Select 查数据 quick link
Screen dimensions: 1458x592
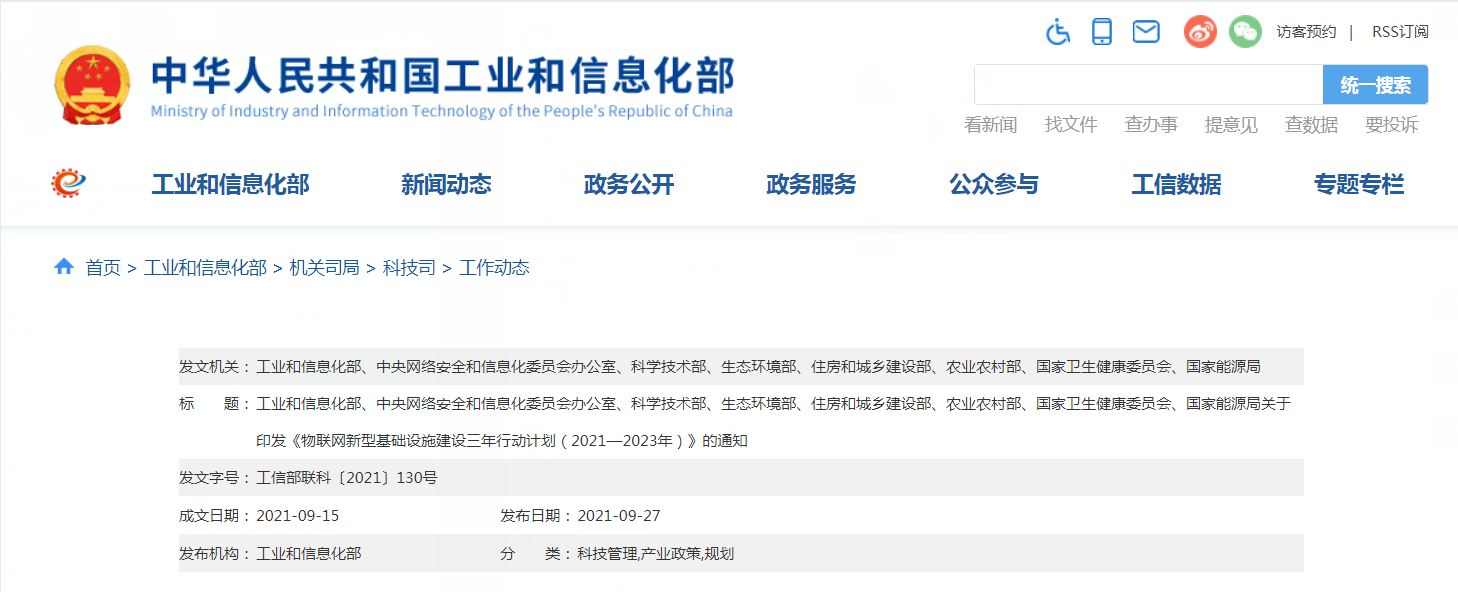[1311, 125]
